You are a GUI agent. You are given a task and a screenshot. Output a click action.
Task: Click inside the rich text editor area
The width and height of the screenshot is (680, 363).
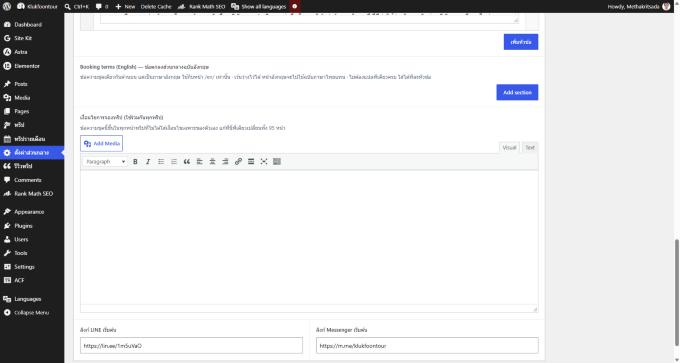point(309,238)
